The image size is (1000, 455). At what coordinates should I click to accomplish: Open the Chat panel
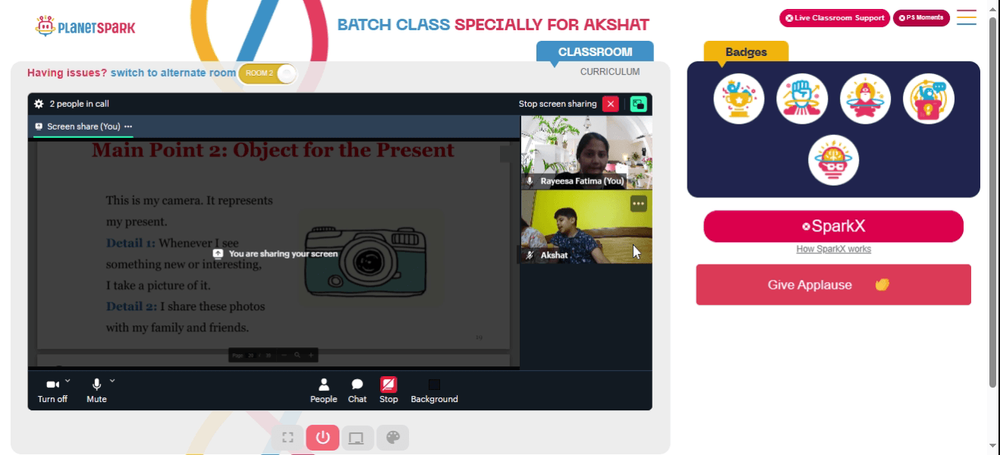357,391
